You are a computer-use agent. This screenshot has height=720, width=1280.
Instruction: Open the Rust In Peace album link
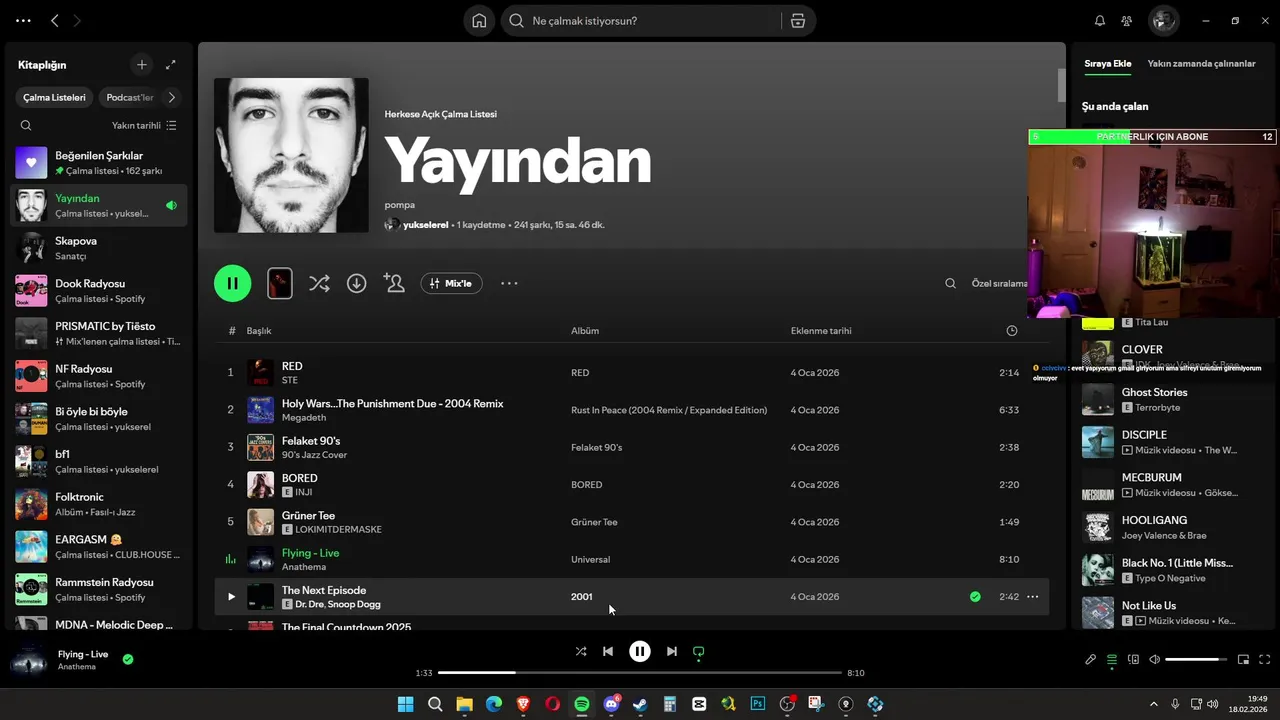pos(669,410)
